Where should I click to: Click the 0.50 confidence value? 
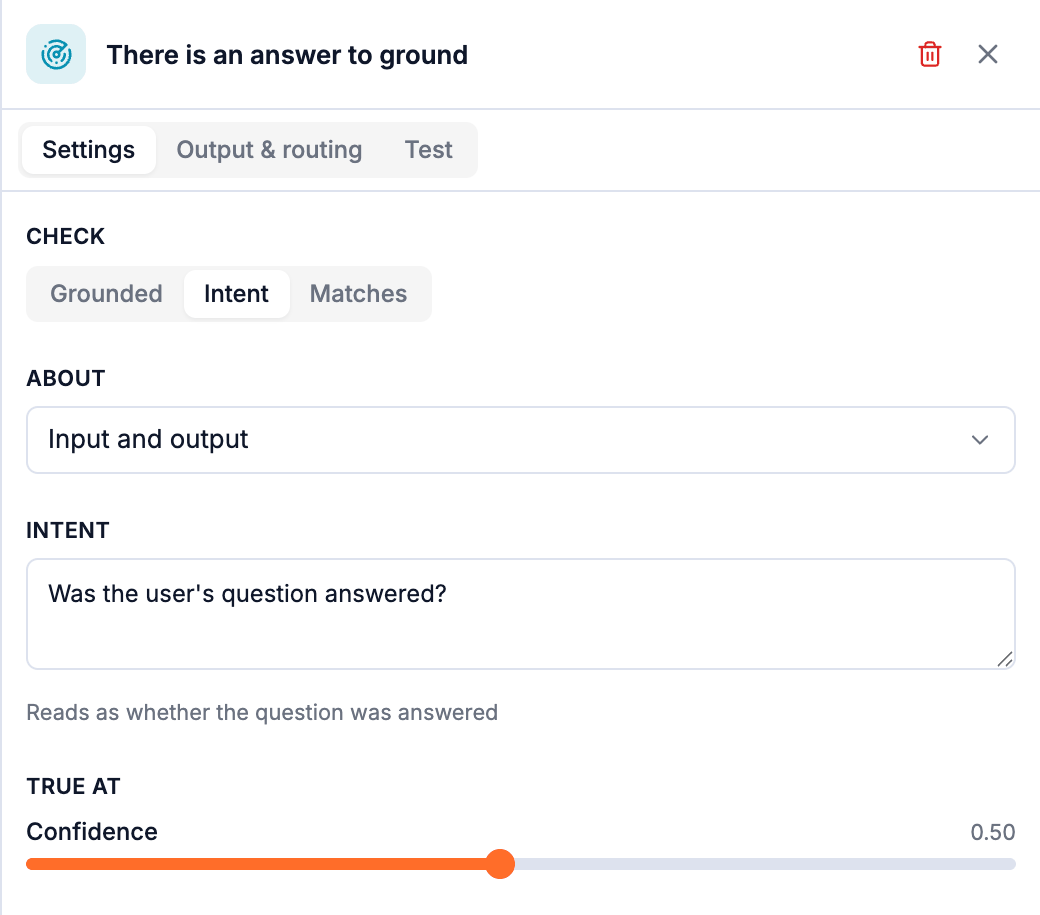click(x=992, y=832)
